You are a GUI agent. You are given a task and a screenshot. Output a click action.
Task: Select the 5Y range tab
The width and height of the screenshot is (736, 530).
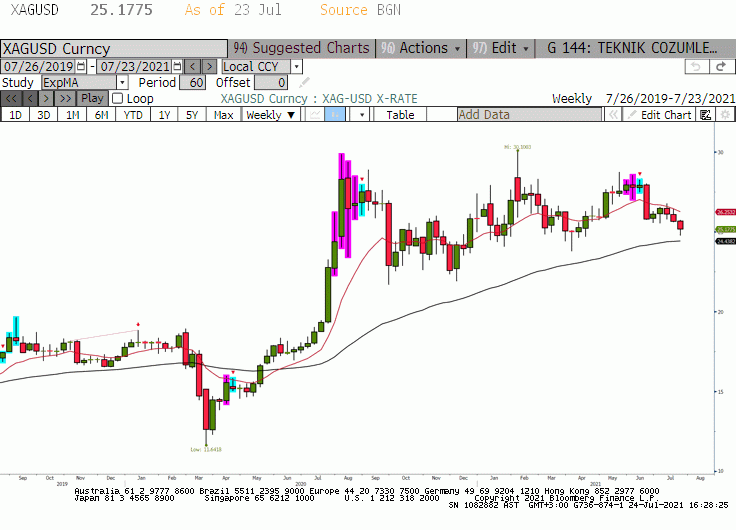(192, 115)
